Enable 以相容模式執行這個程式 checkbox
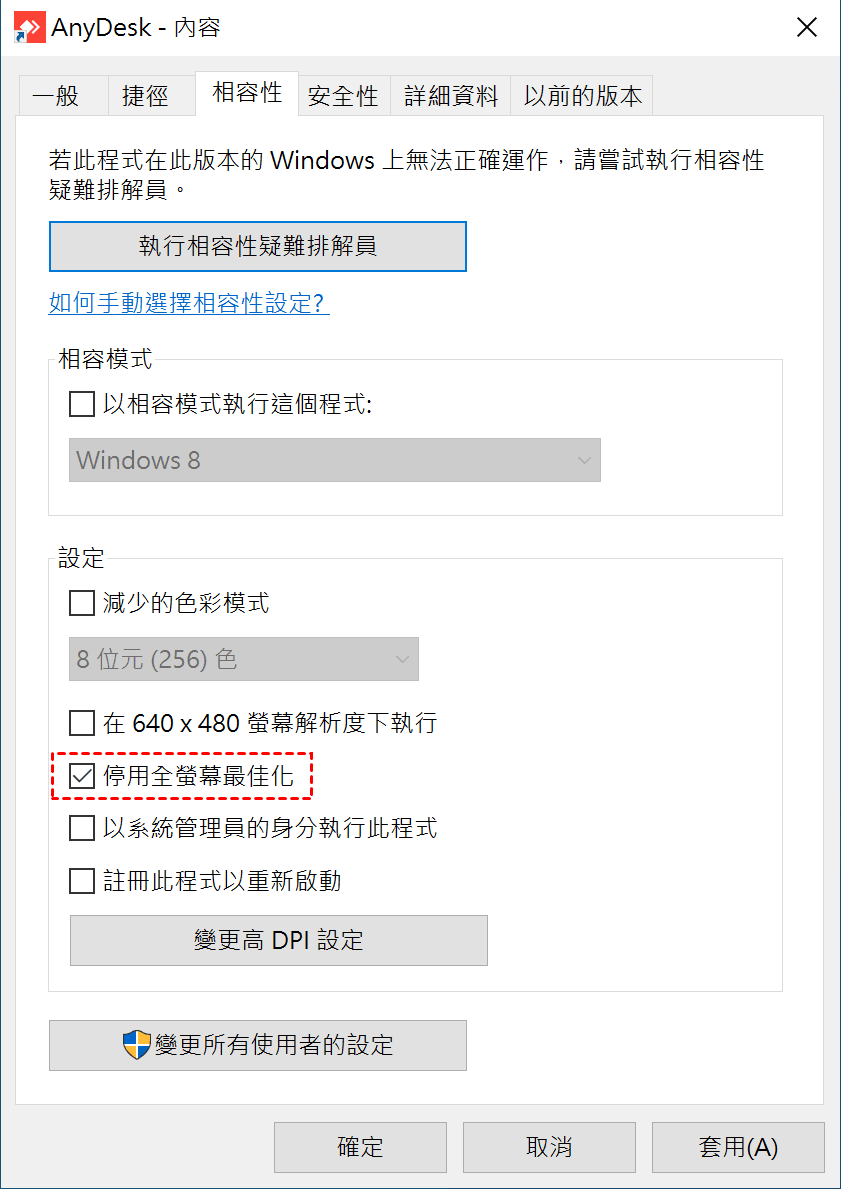Image resolution: width=841 pixels, height=1189 pixels. [x=81, y=405]
